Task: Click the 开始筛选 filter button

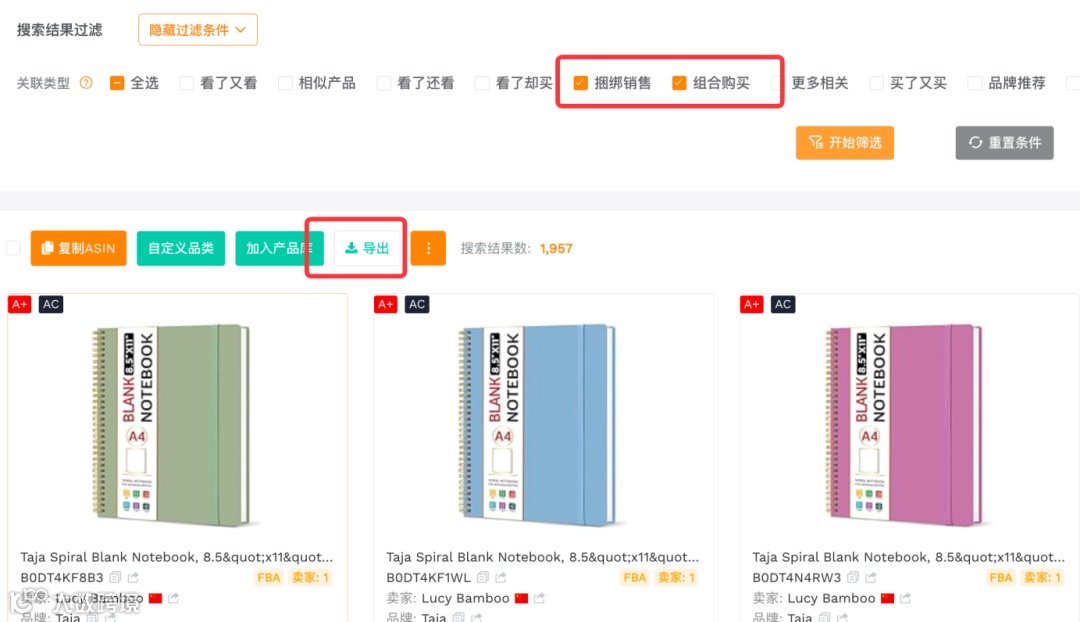Action: click(x=844, y=143)
